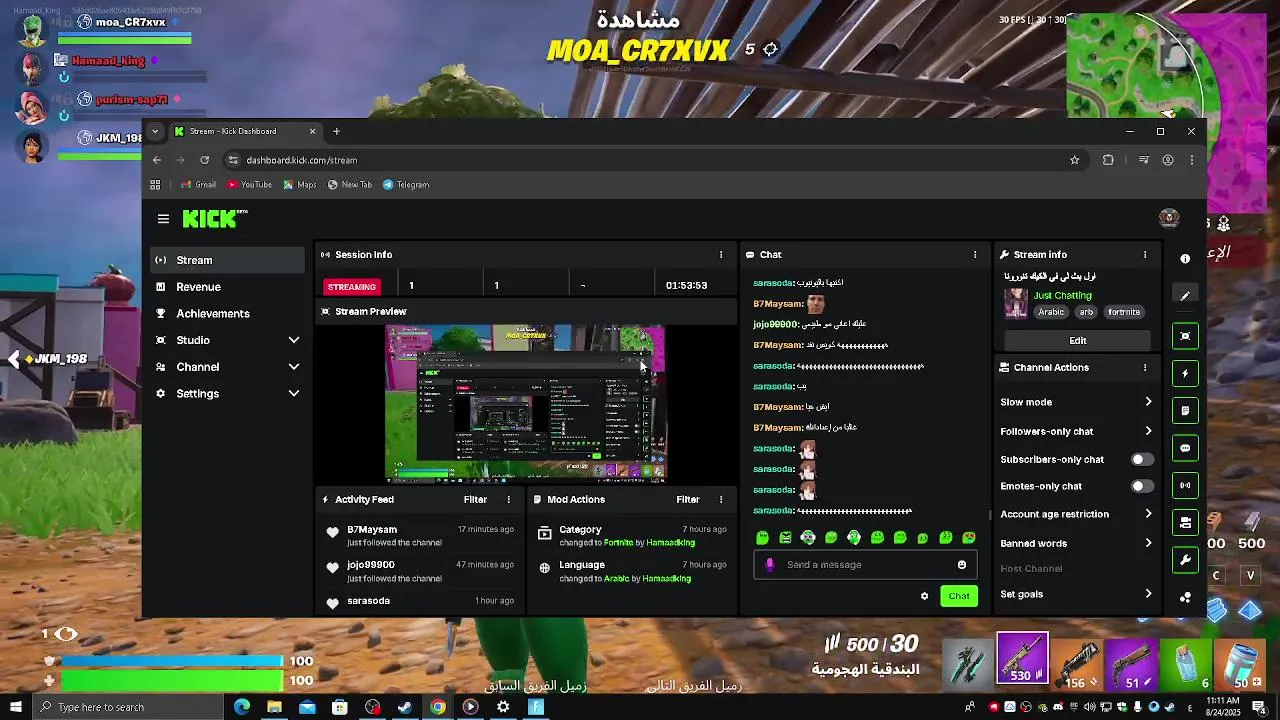Click the pencil edit icon in right sidebar
Viewport: 1280px width, 720px height.
[1185, 296]
